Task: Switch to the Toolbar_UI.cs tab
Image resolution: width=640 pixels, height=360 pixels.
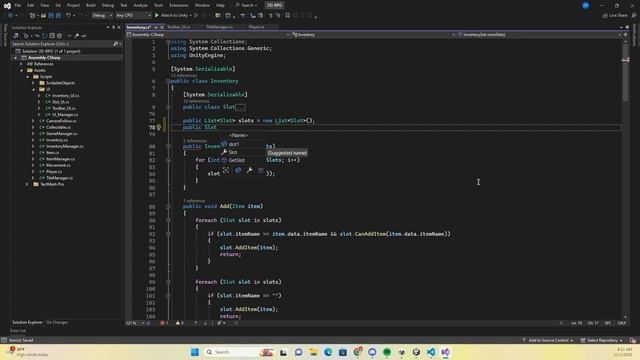Action: [178, 27]
